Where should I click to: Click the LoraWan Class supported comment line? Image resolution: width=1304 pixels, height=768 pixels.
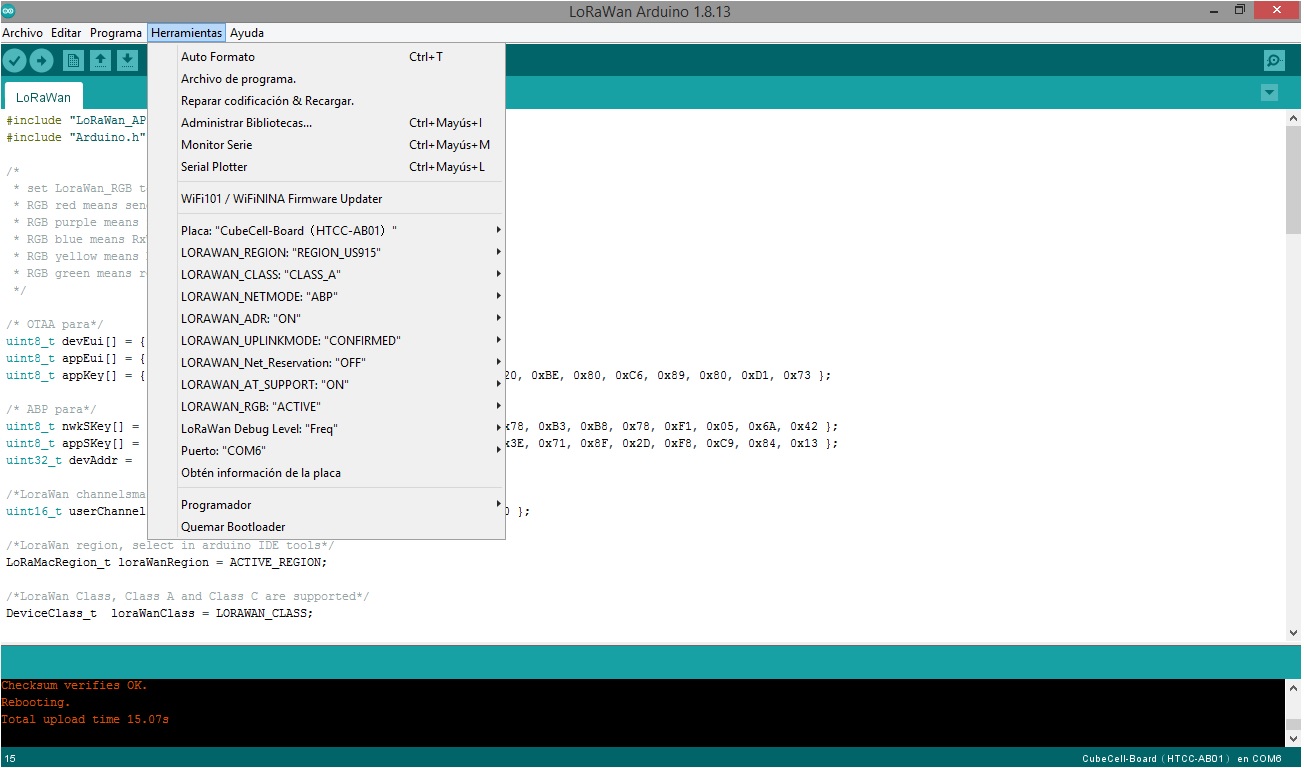(188, 596)
